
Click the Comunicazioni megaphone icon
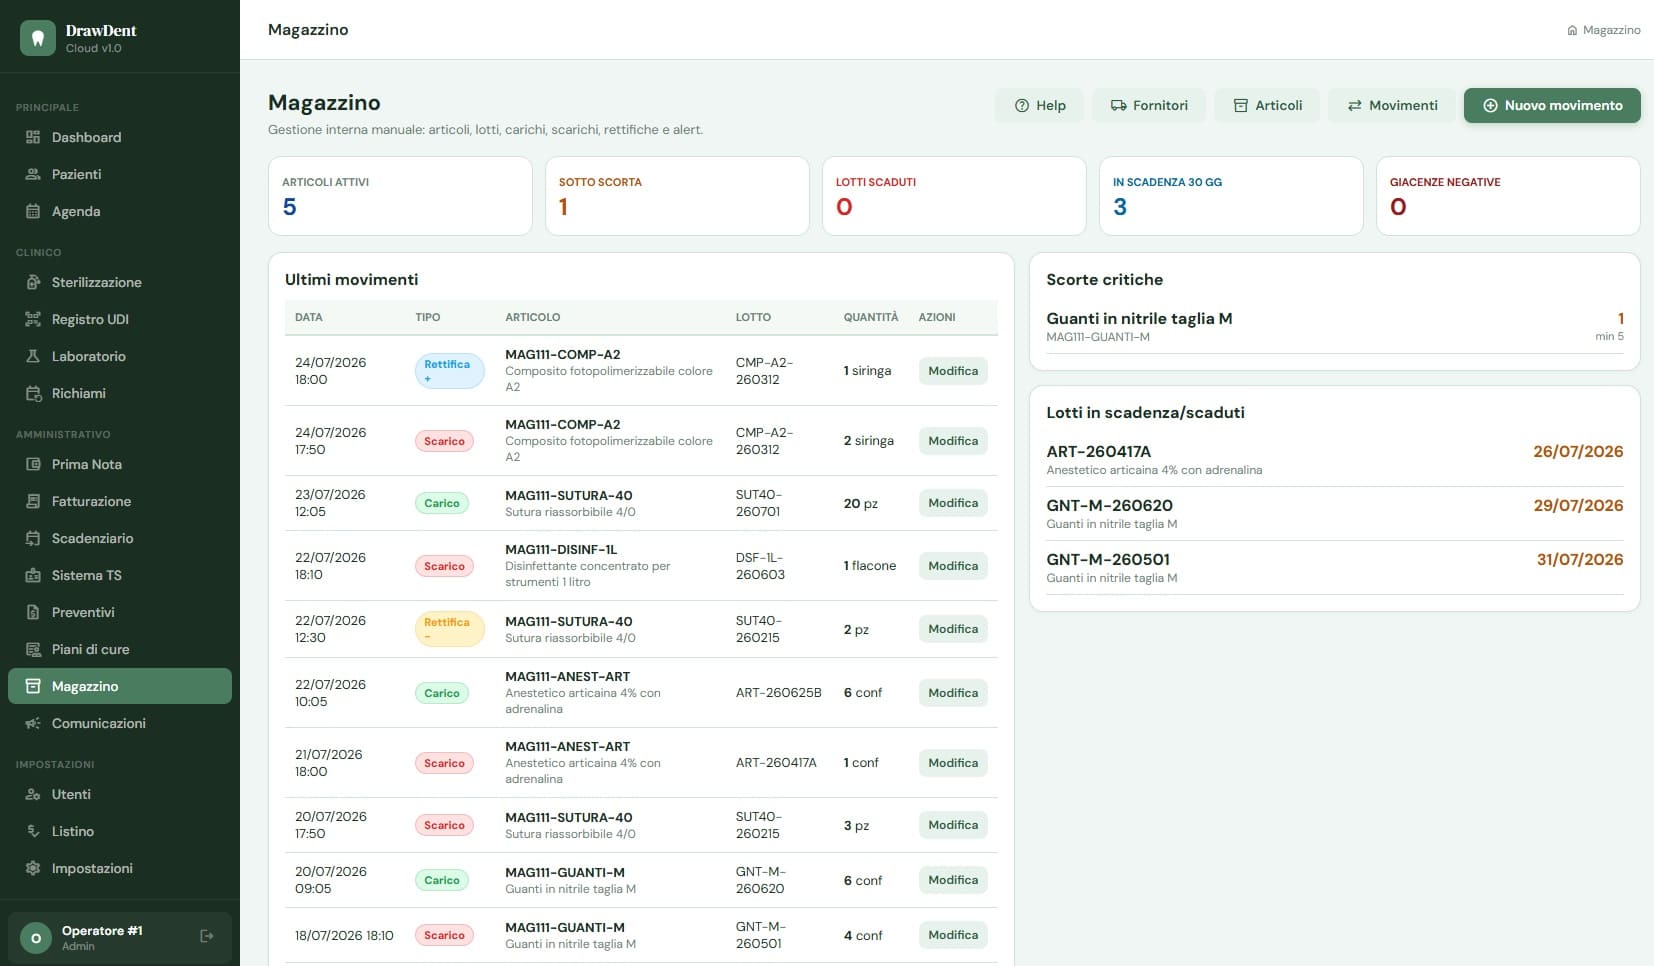point(33,723)
